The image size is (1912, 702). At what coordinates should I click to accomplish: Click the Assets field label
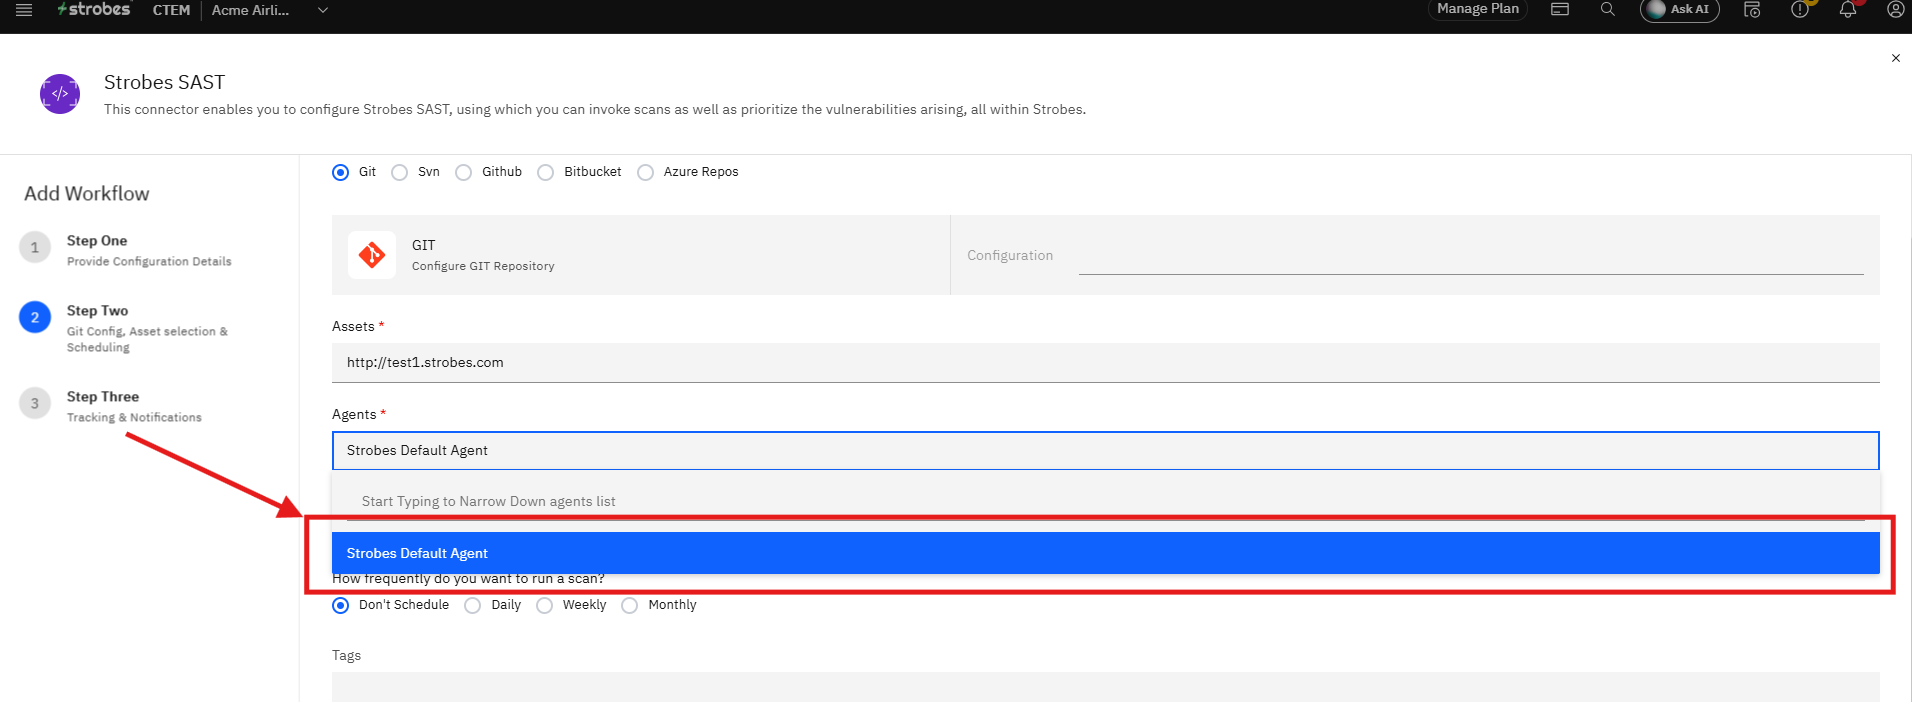[353, 326]
